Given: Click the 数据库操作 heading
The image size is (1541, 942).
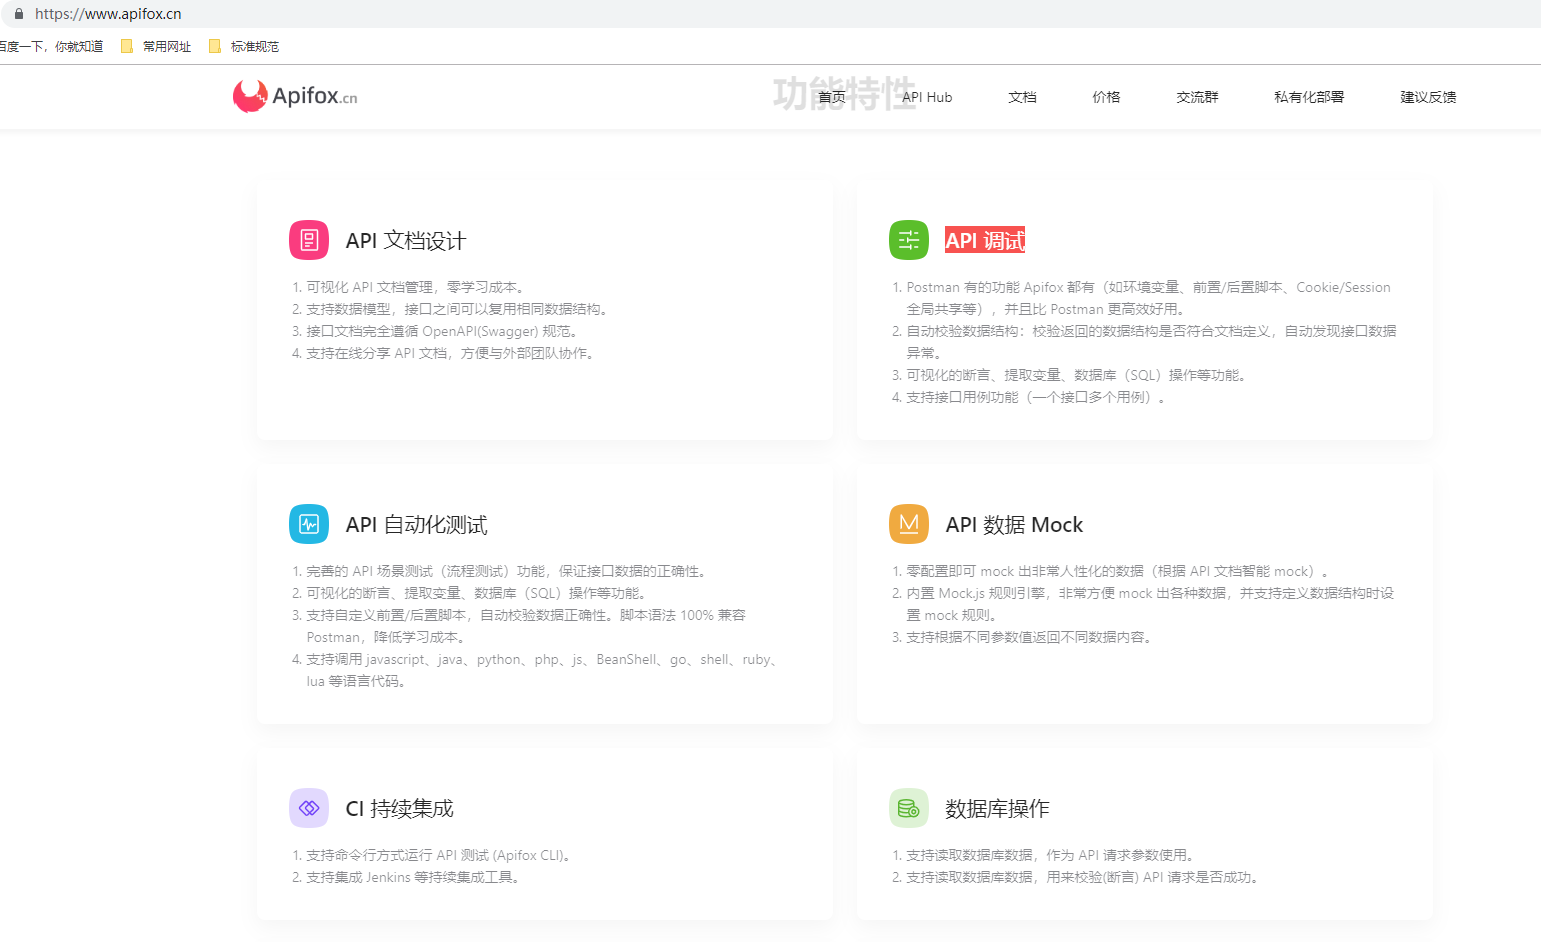Looking at the screenshot, I should pyautogui.click(x=998, y=808).
